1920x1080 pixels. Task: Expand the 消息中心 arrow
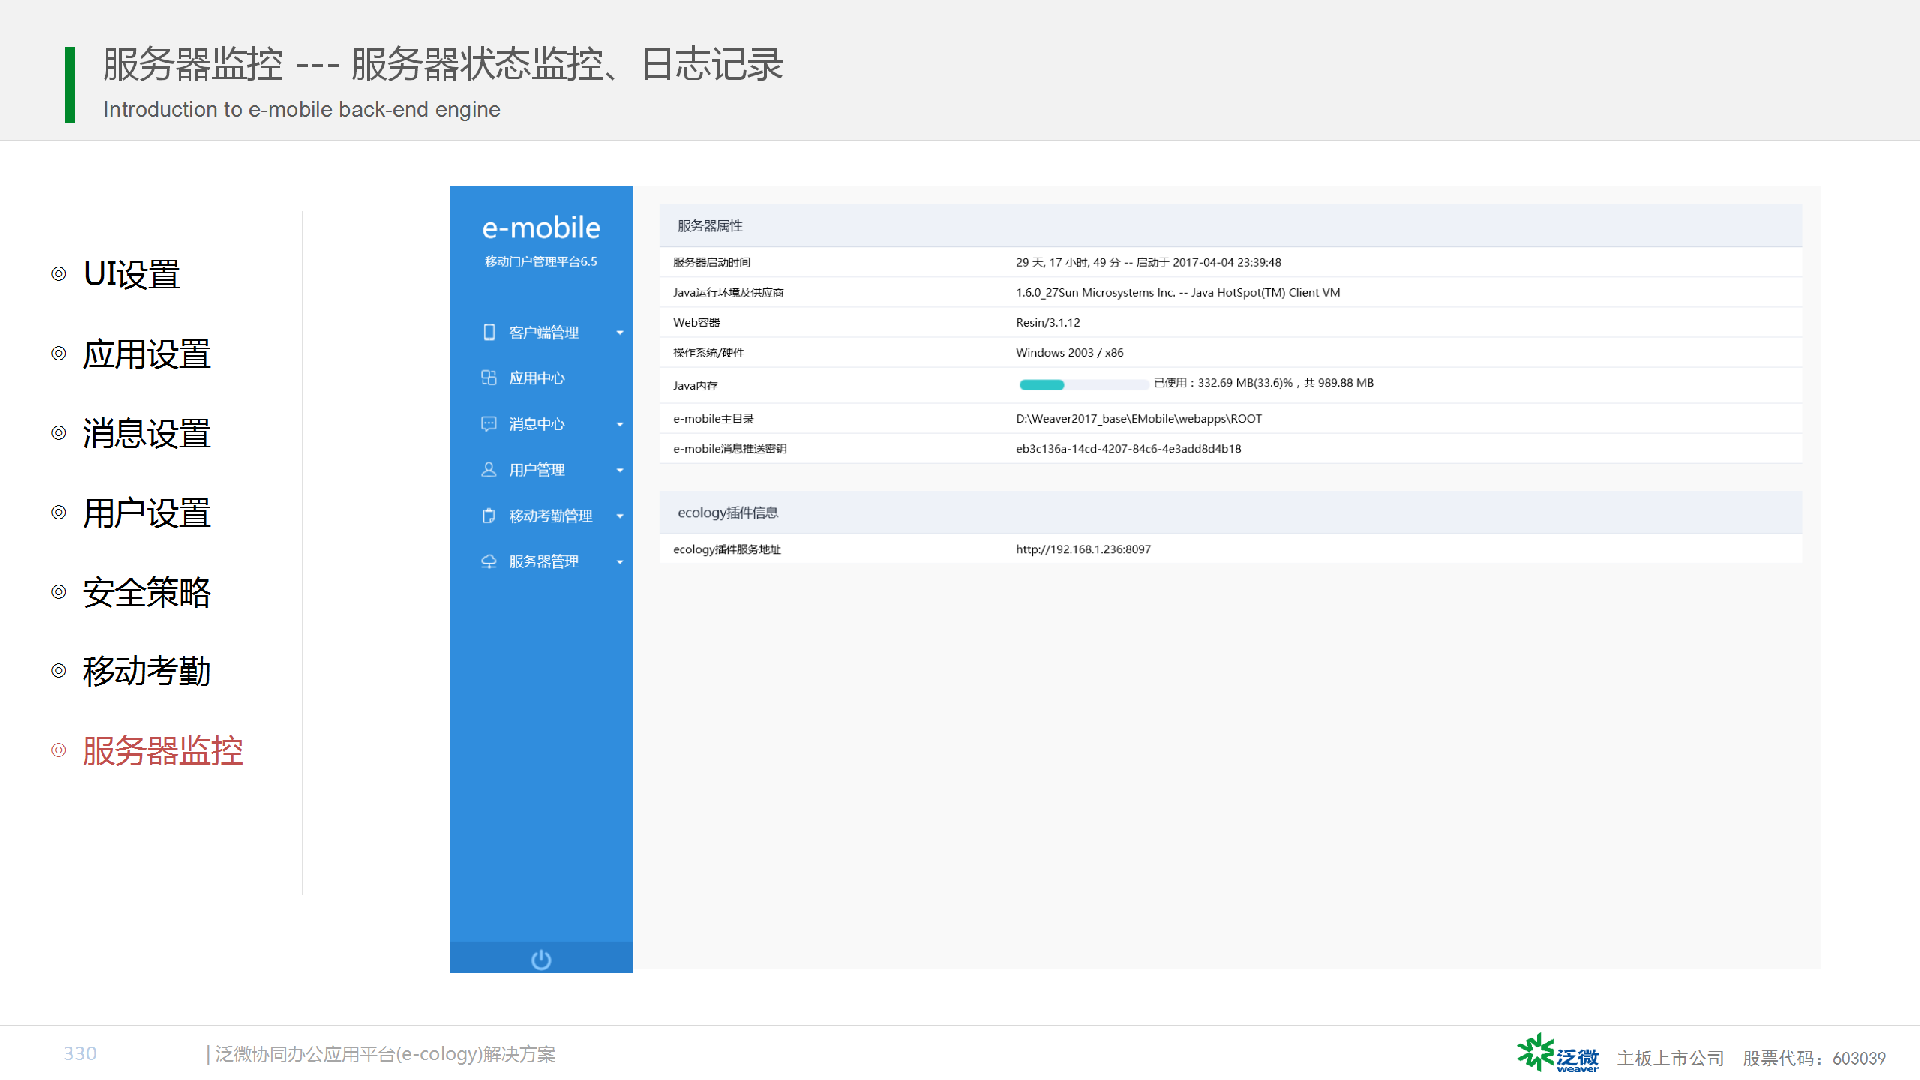click(620, 424)
